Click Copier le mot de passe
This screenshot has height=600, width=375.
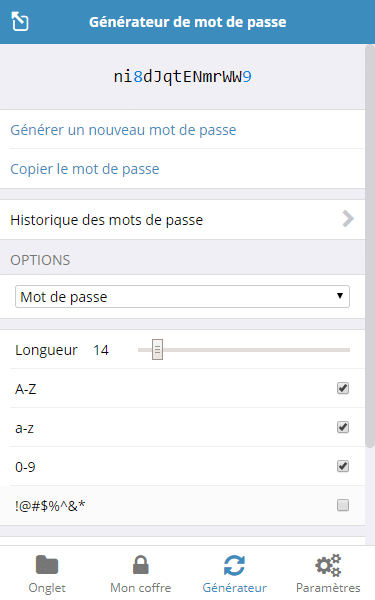[x=85, y=169]
